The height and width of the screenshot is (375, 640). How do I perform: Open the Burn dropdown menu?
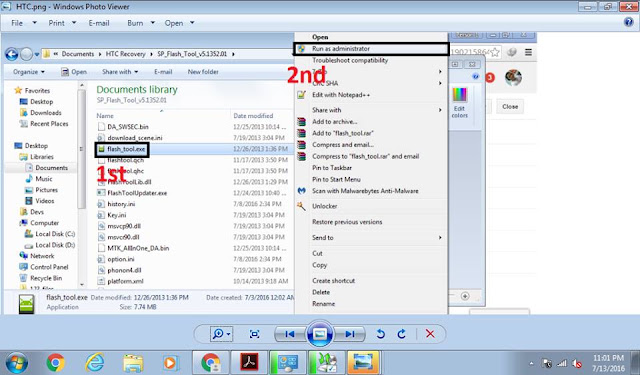(141, 23)
